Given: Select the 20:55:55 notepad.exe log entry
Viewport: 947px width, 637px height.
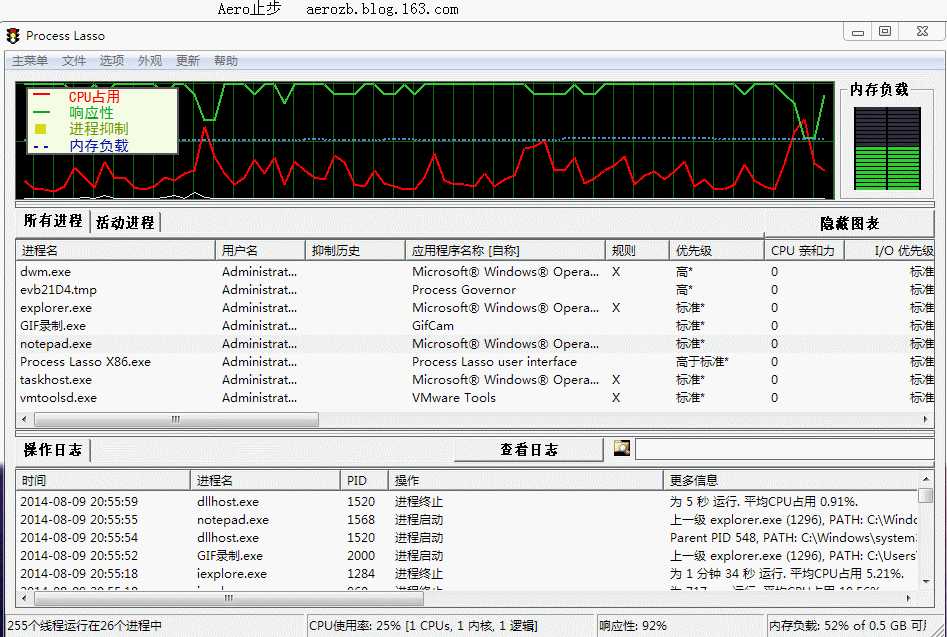Looking at the screenshot, I should (x=466, y=520).
